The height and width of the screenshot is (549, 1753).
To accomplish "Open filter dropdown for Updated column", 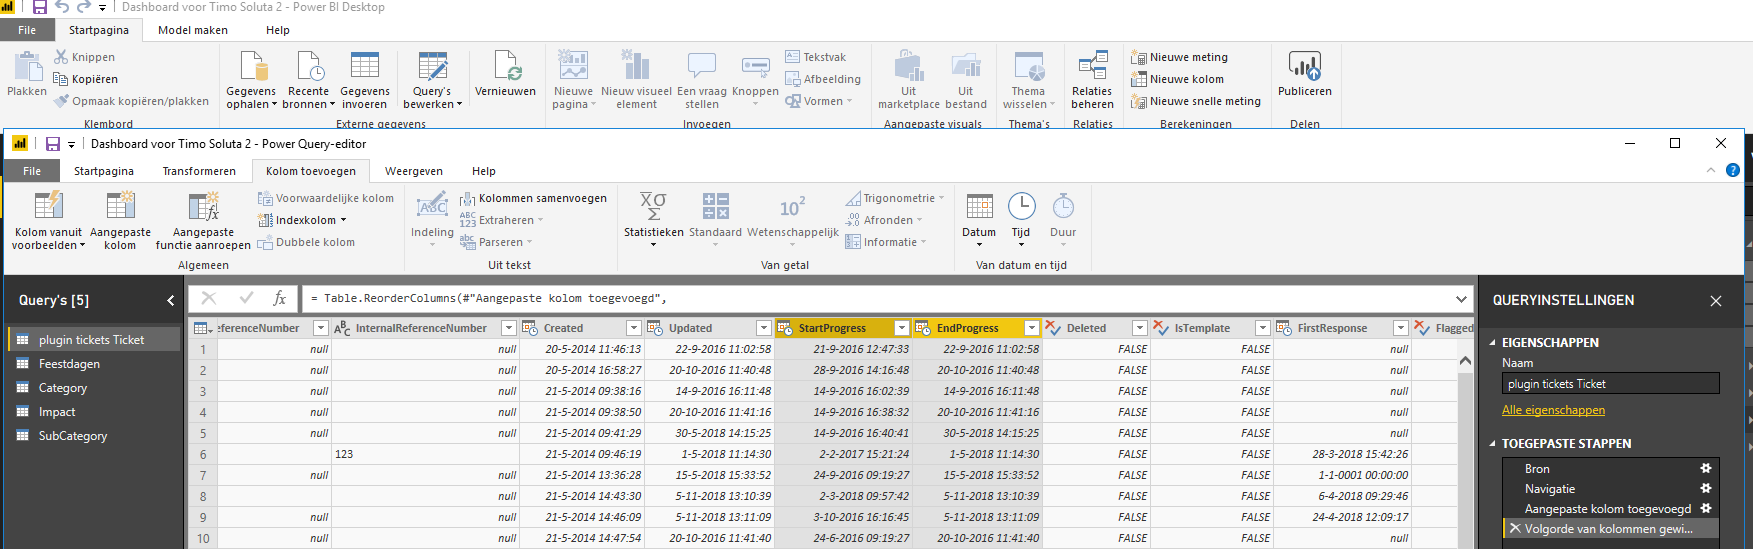I will [x=763, y=328].
